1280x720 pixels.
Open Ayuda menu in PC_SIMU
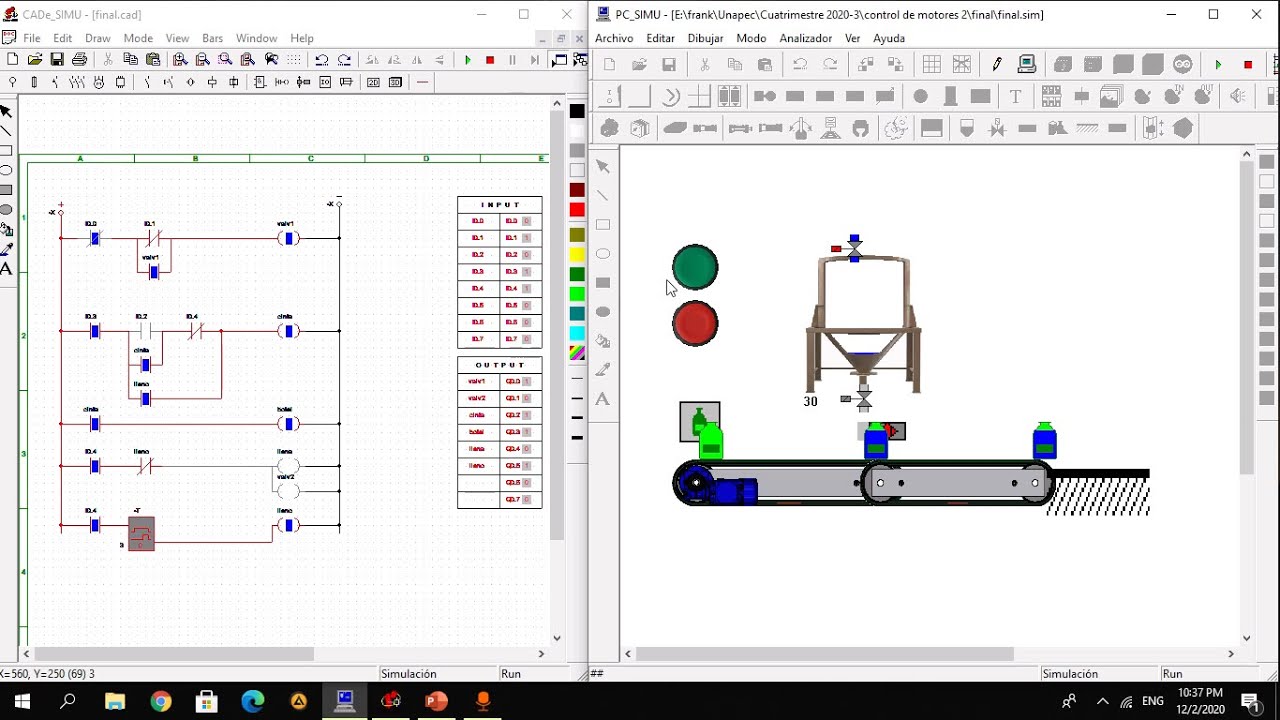click(x=889, y=38)
